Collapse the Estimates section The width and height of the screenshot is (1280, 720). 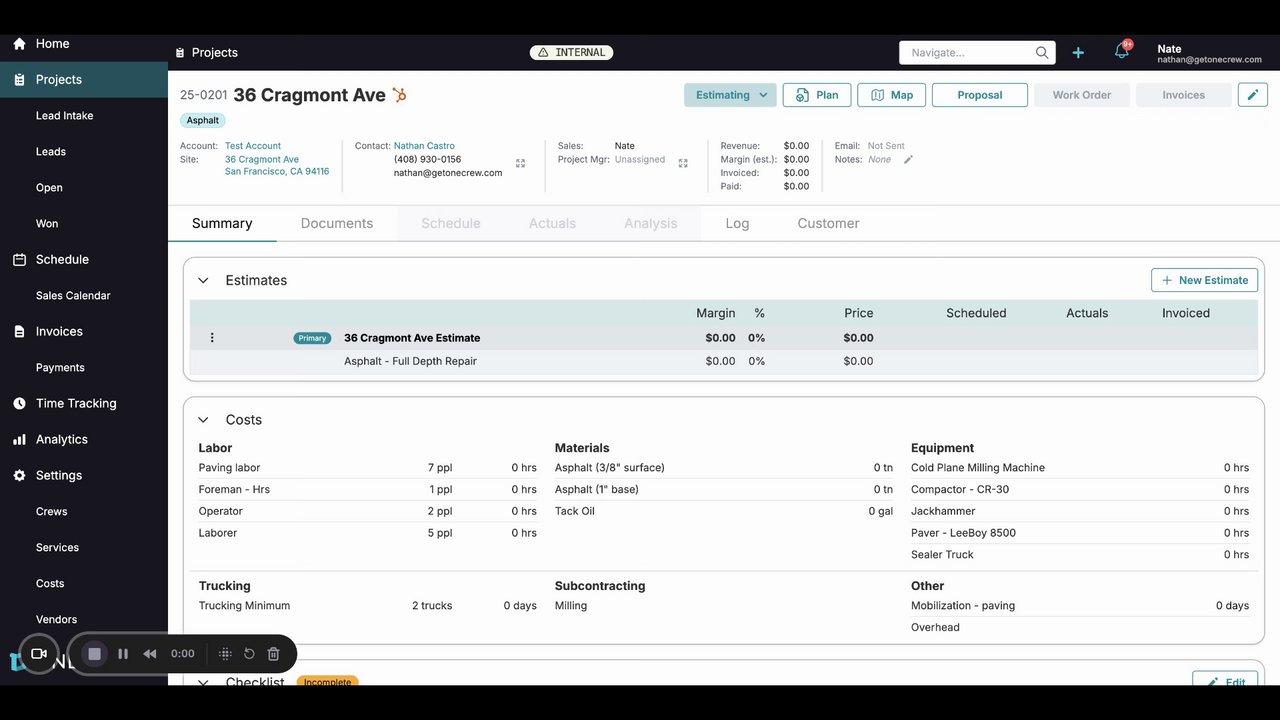(203, 281)
